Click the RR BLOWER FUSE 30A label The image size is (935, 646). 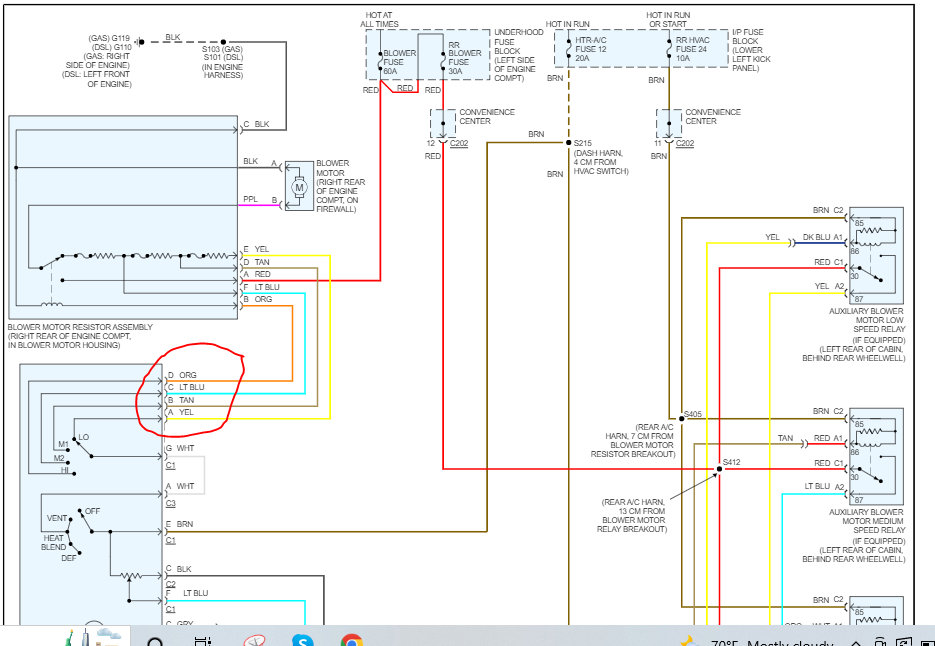click(x=465, y=57)
